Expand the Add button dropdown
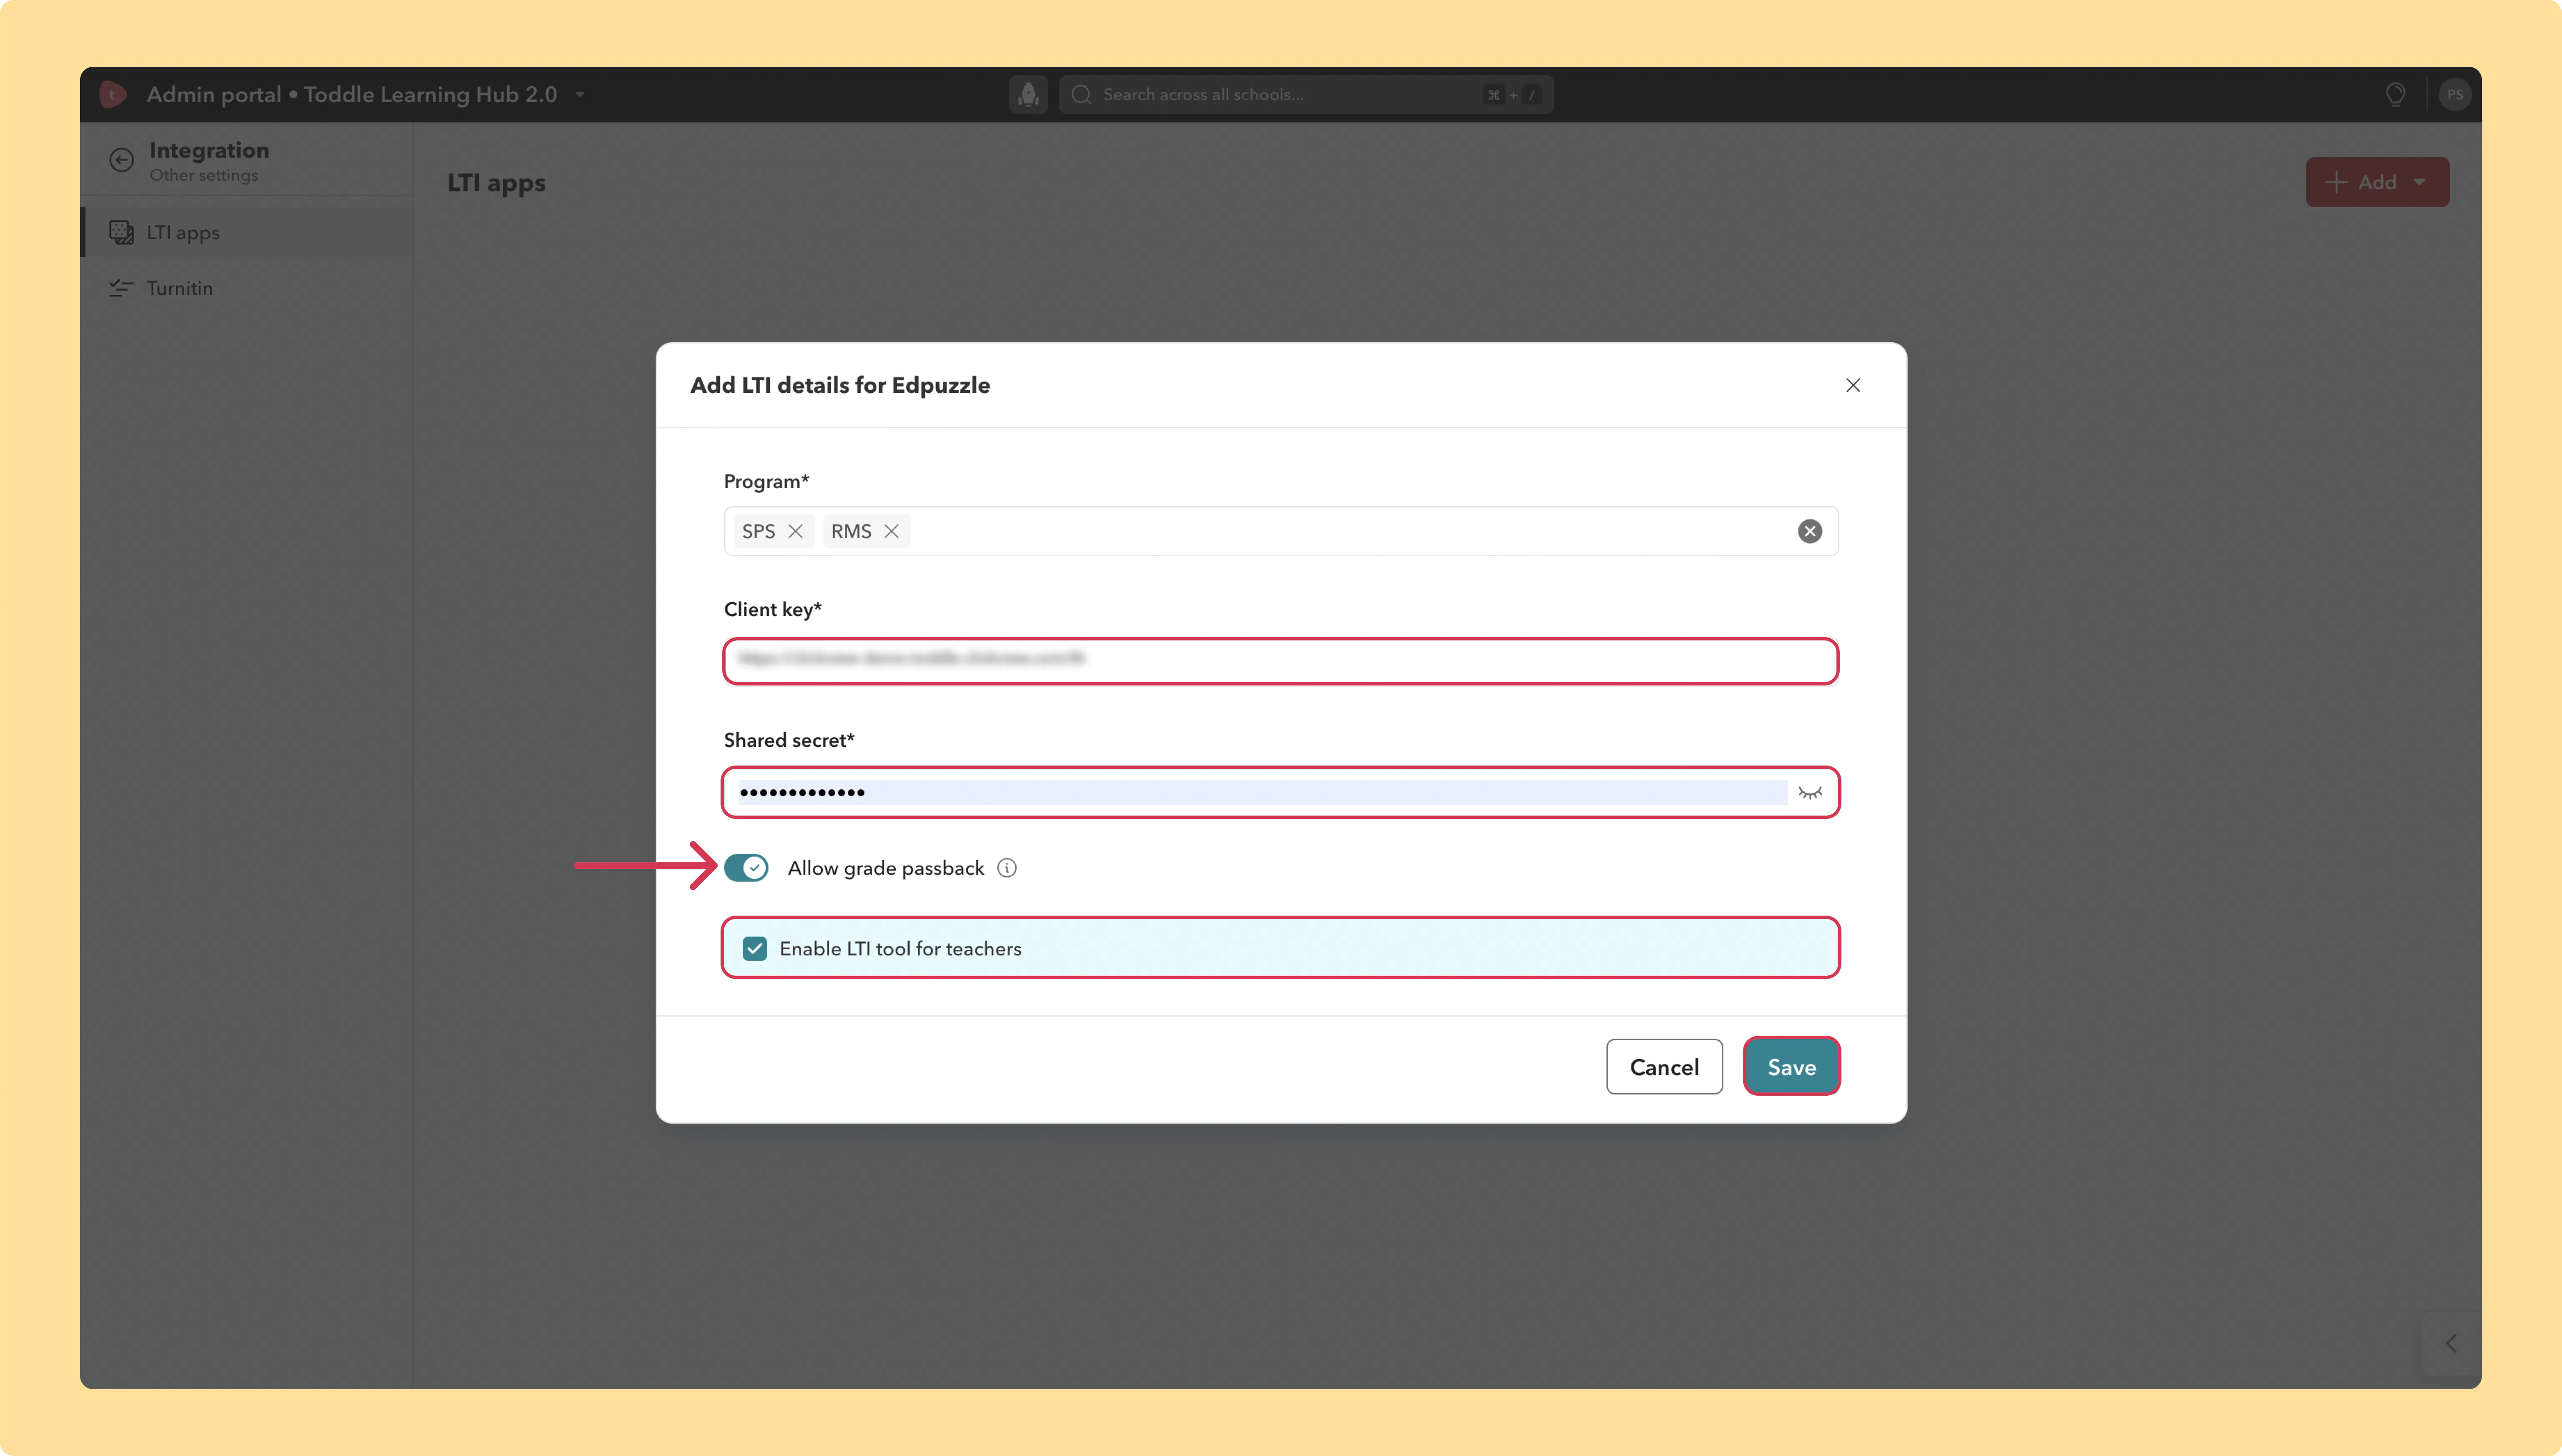 click(x=2420, y=182)
